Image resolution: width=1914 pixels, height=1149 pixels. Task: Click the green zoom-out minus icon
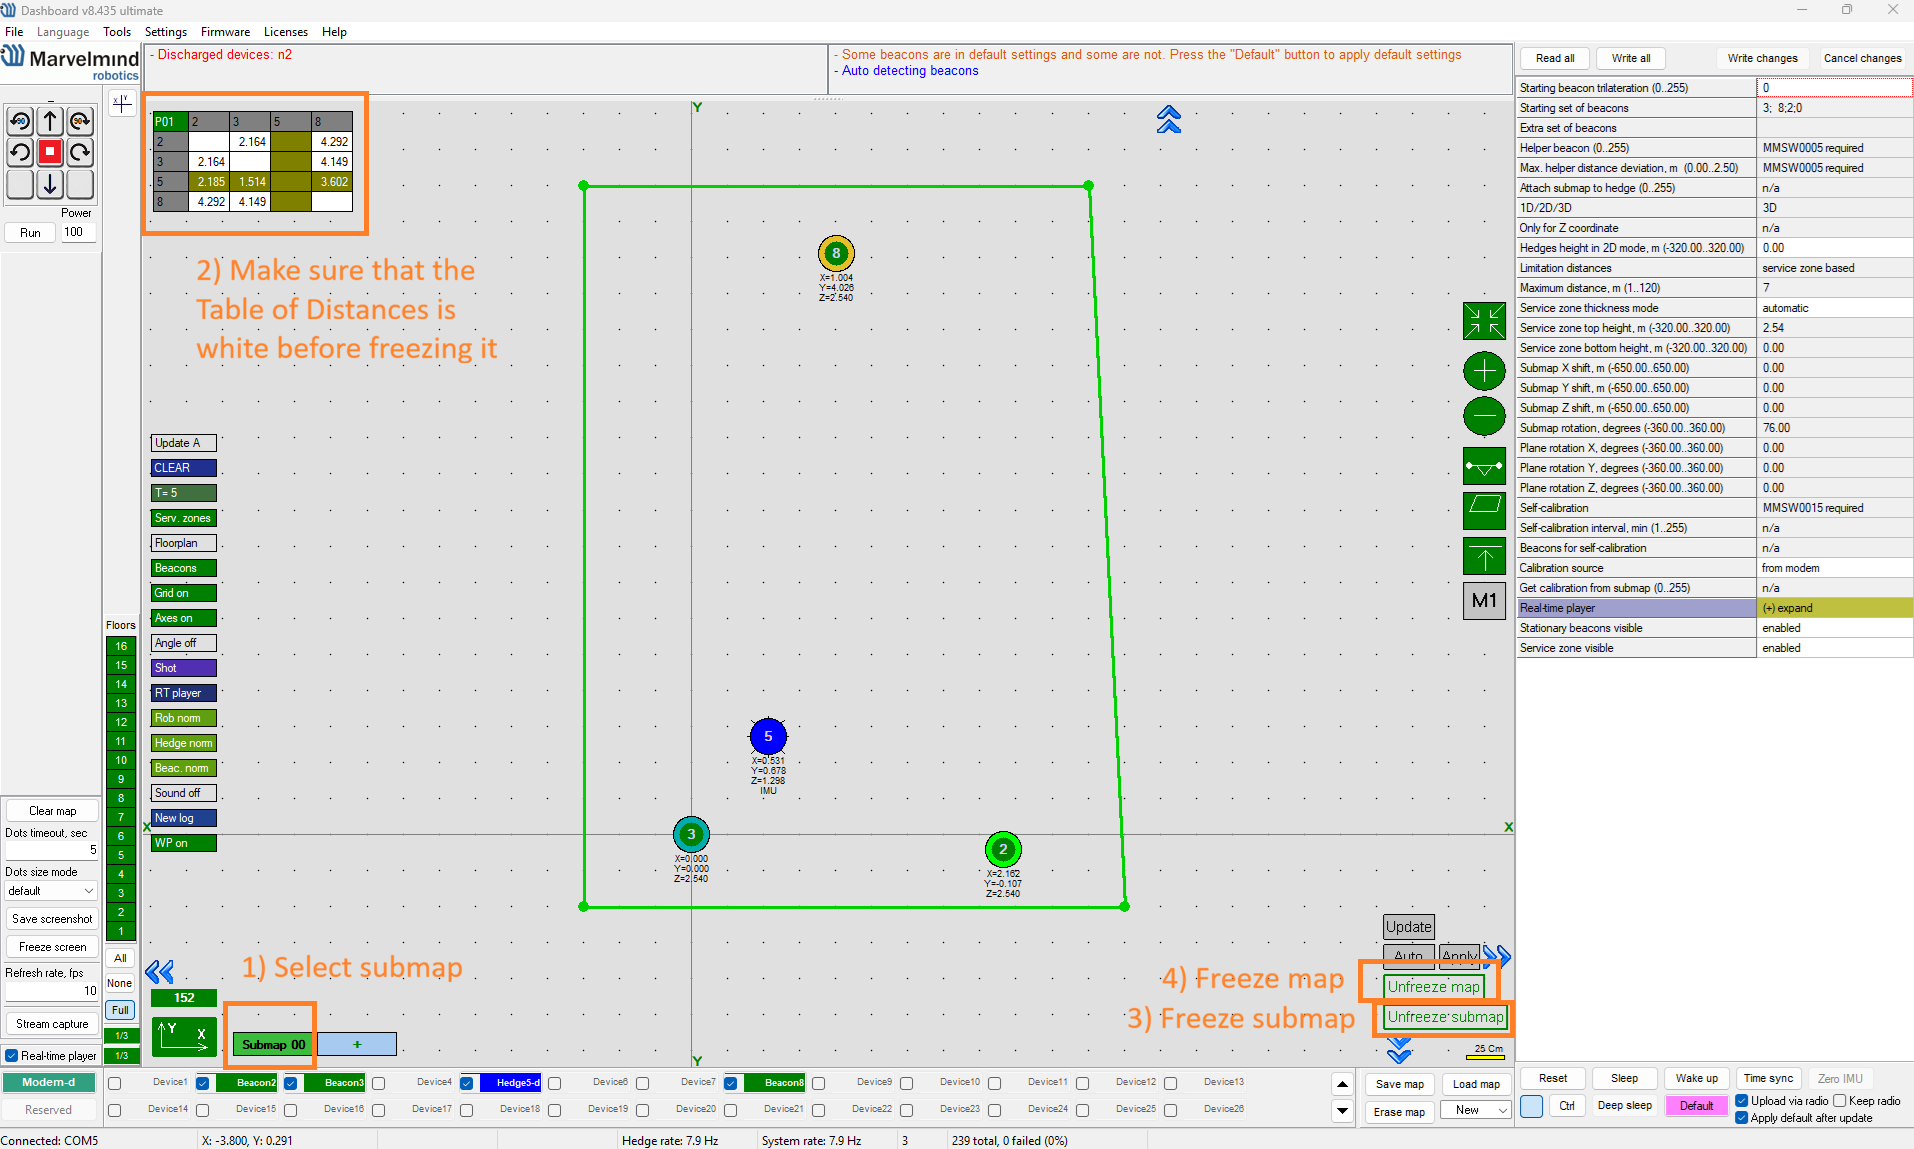(1484, 416)
